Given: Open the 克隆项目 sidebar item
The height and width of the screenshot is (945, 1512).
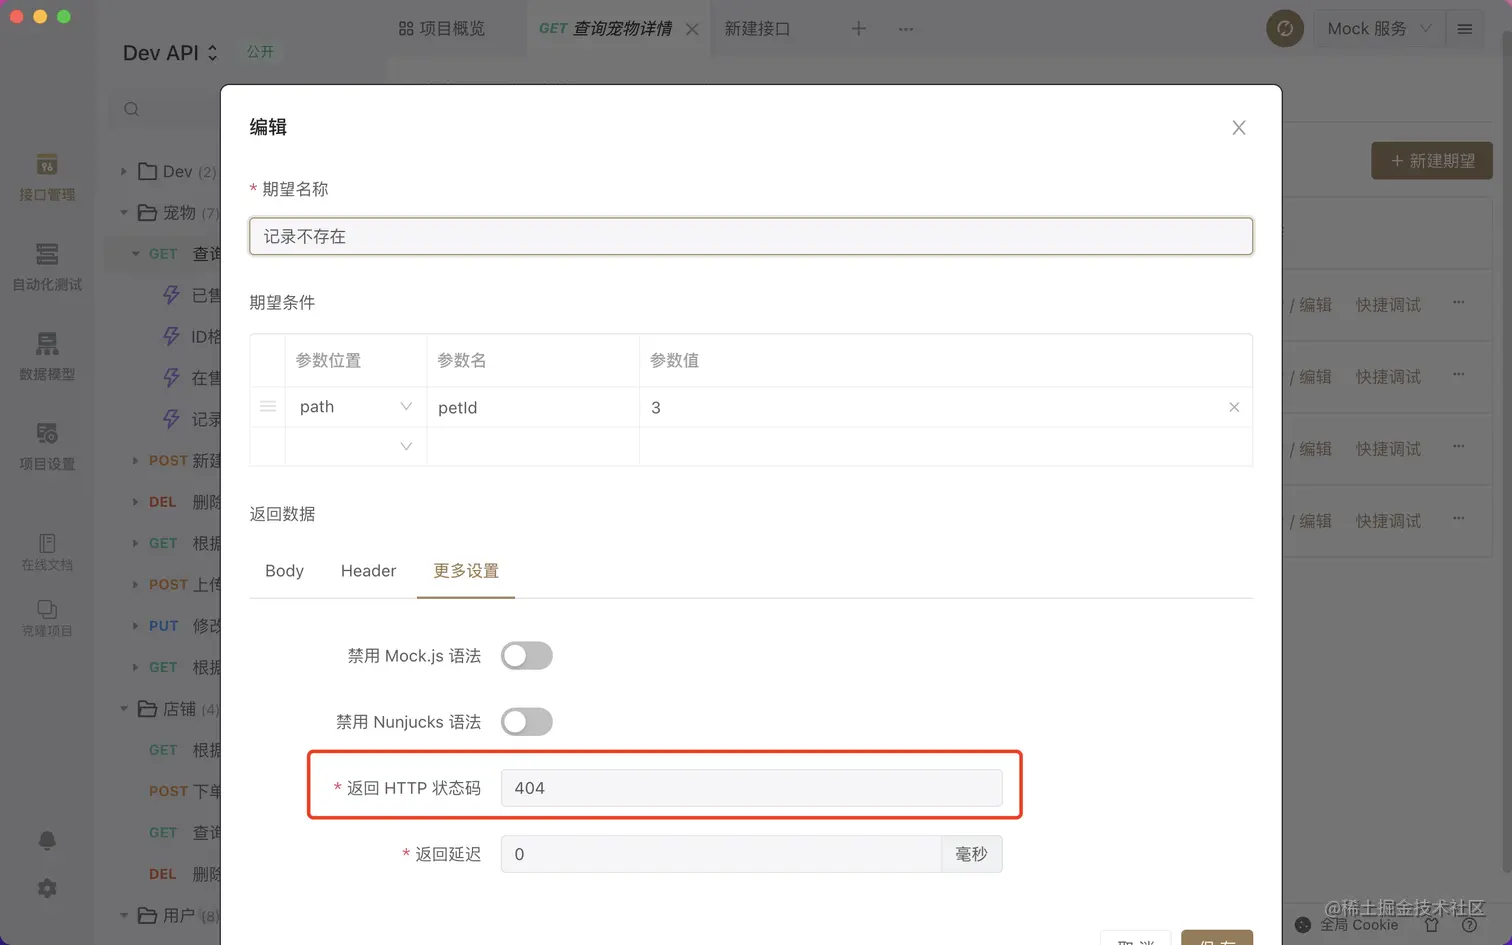Looking at the screenshot, I should [47, 618].
